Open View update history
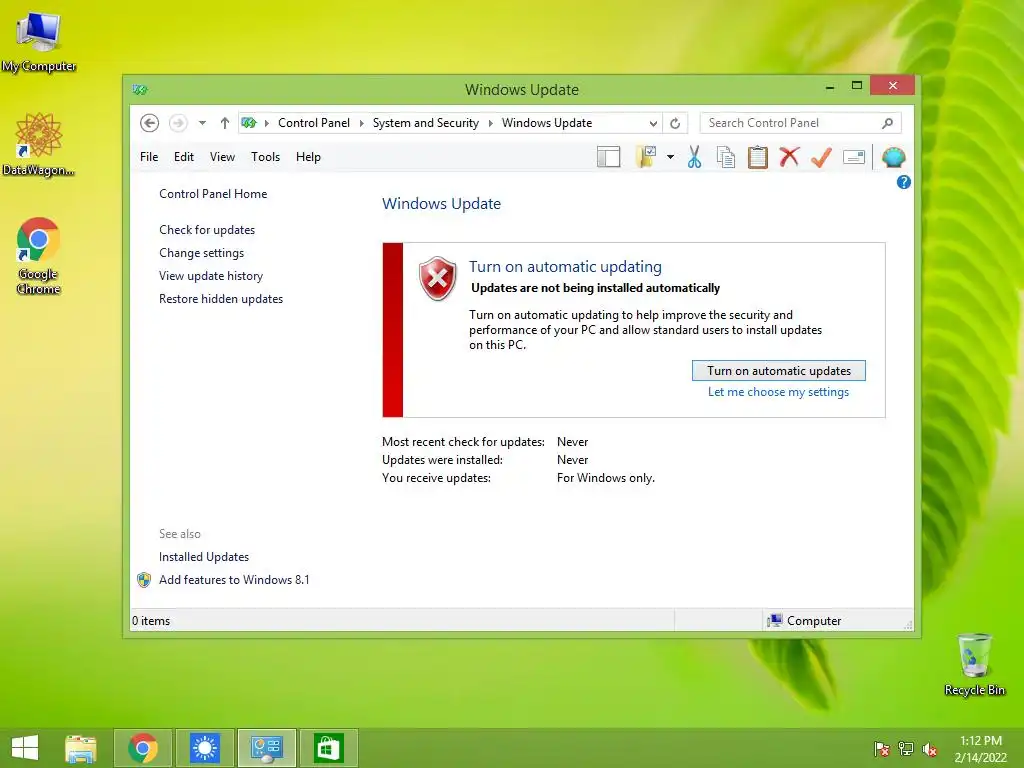This screenshot has height=768, width=1024. click(211, 276)
